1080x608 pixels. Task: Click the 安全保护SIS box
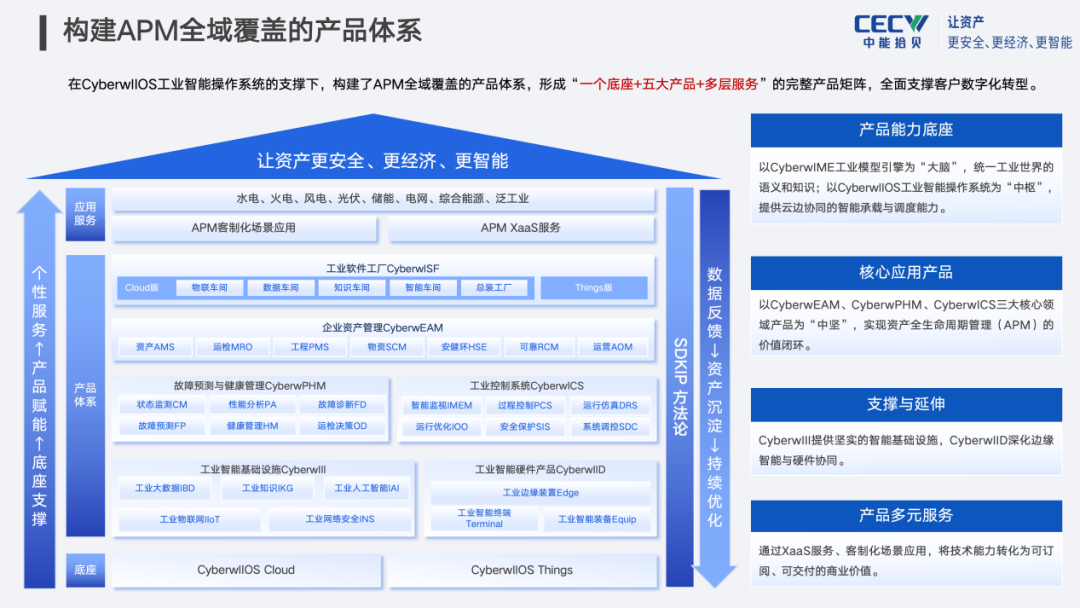point(525,427)
